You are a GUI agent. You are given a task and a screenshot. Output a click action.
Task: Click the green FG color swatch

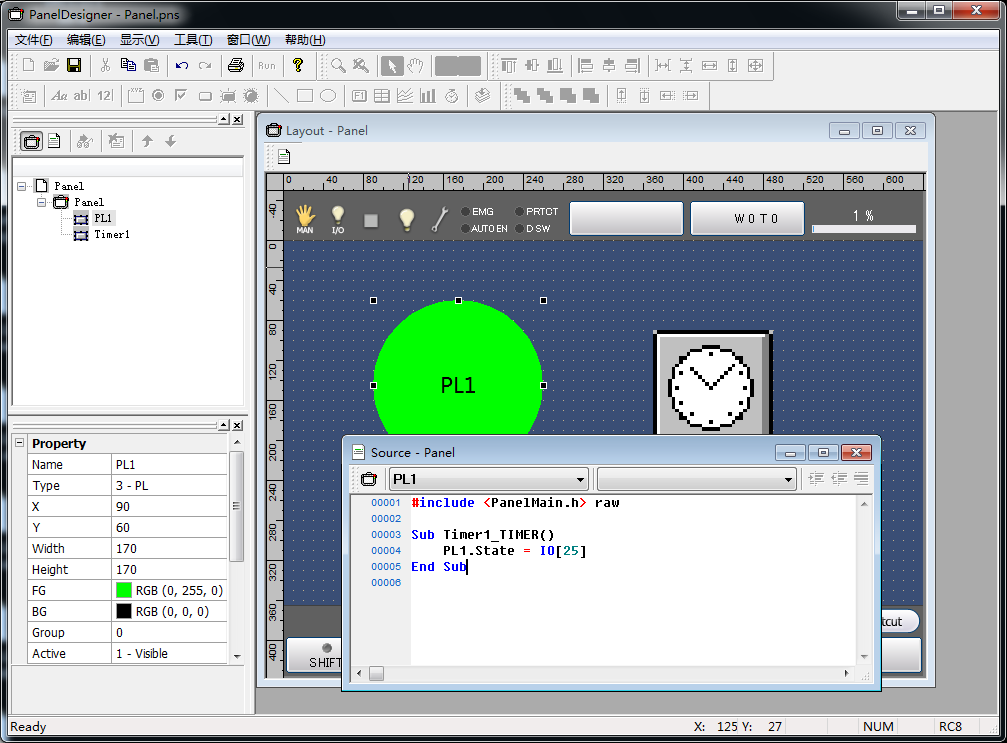click(124, 590)
